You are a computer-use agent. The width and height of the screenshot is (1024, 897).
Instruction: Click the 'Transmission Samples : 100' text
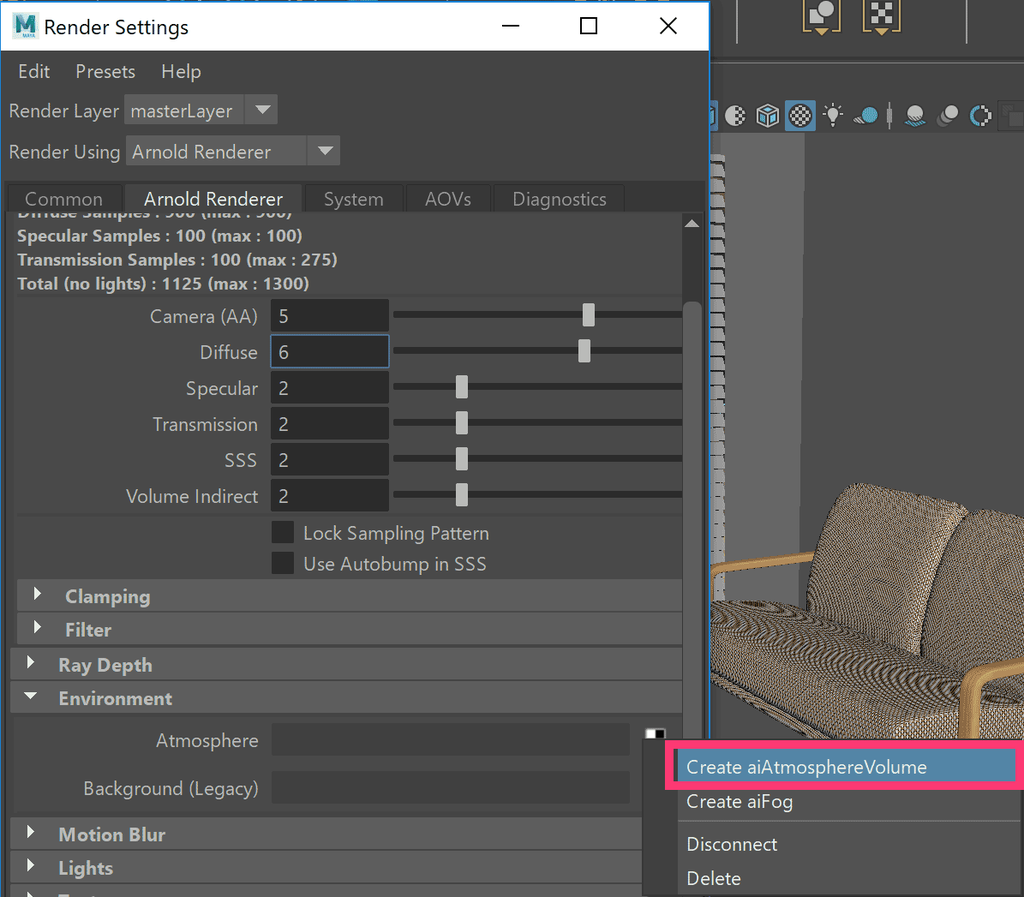(129, 259)
